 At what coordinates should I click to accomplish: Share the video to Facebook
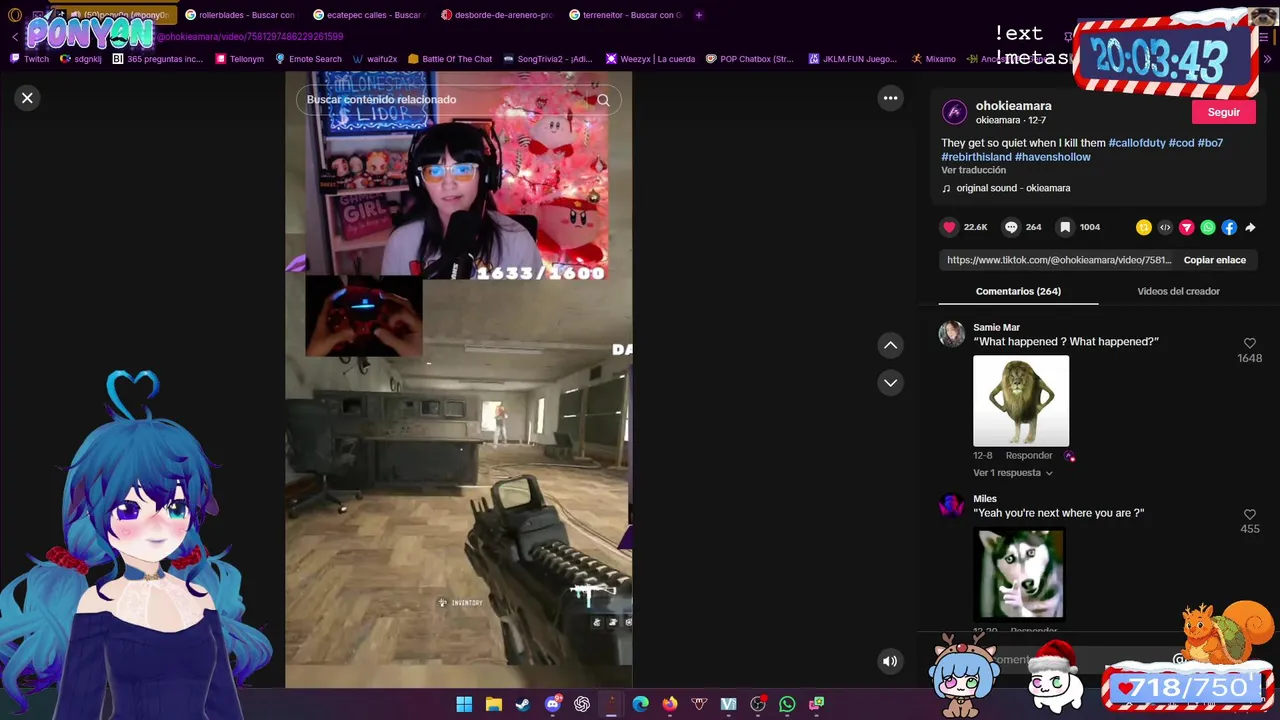click(x=1229, y=227)
